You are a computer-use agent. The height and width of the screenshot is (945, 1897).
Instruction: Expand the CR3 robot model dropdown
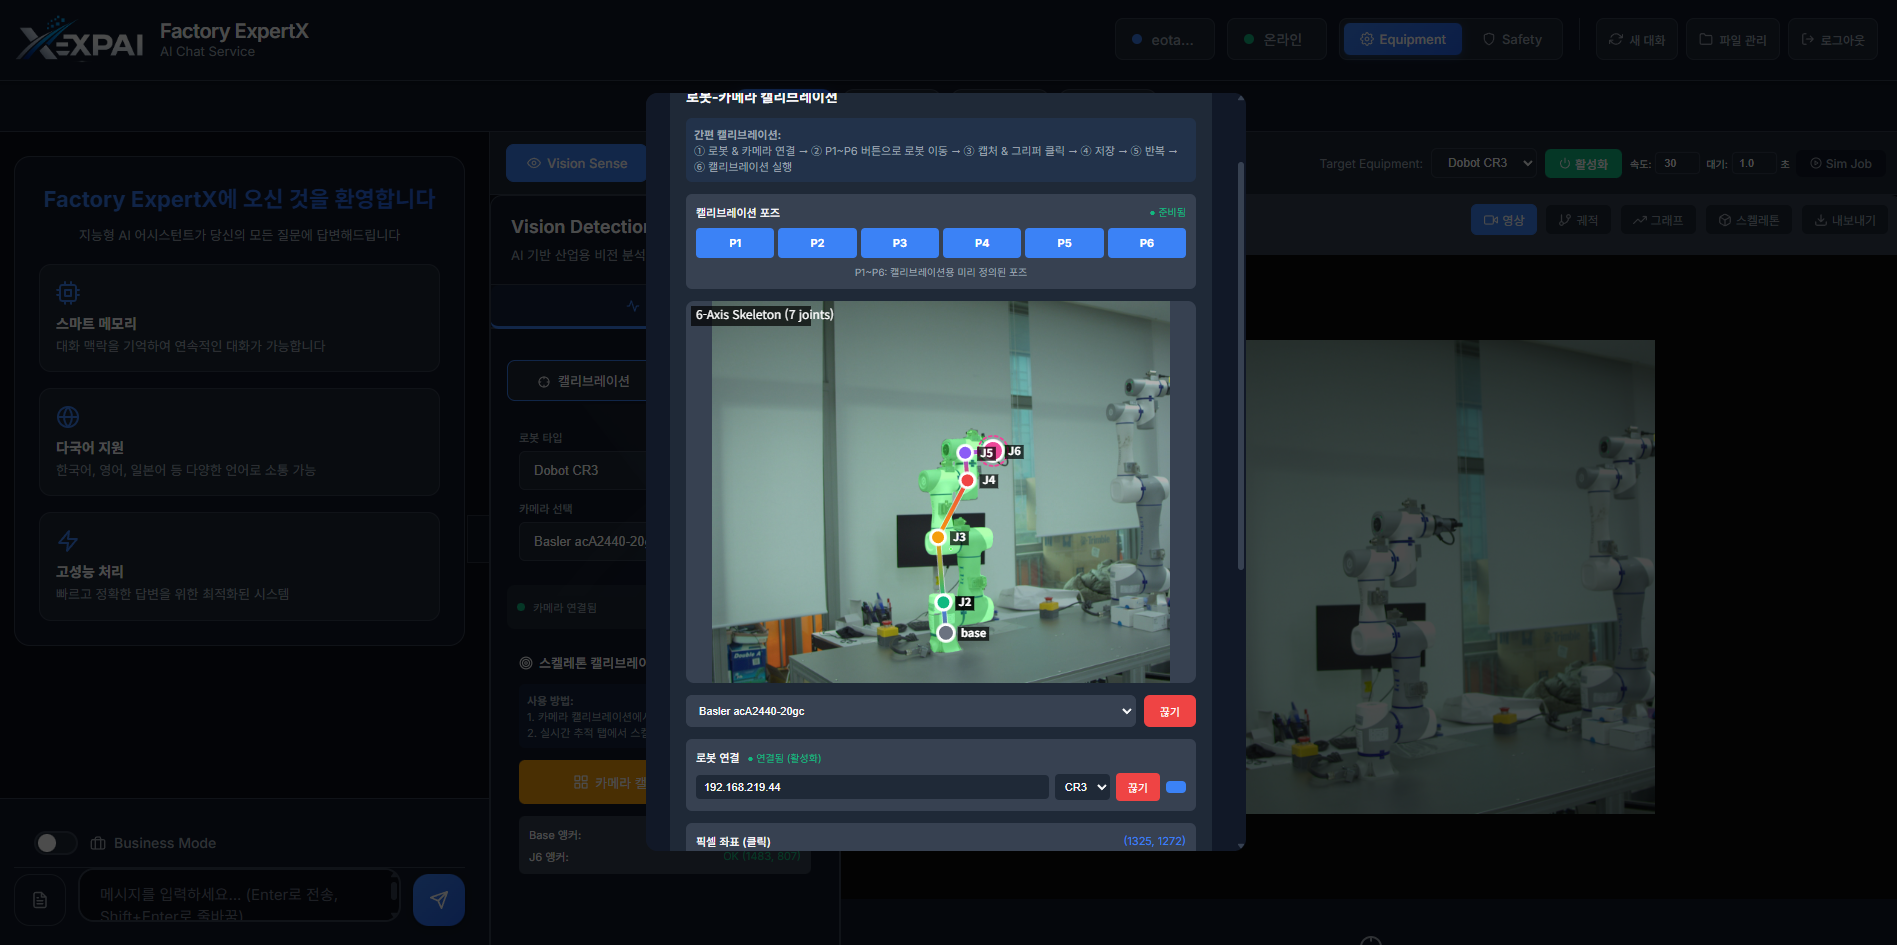[1082, 787]
